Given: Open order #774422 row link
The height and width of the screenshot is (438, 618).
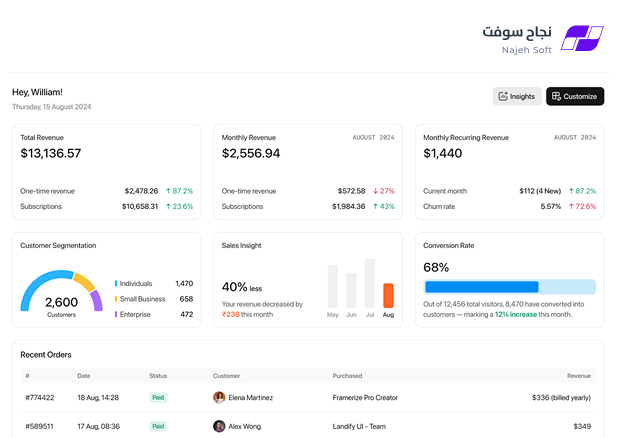Looking at the screenshot, I should click(x=308, y=397).
